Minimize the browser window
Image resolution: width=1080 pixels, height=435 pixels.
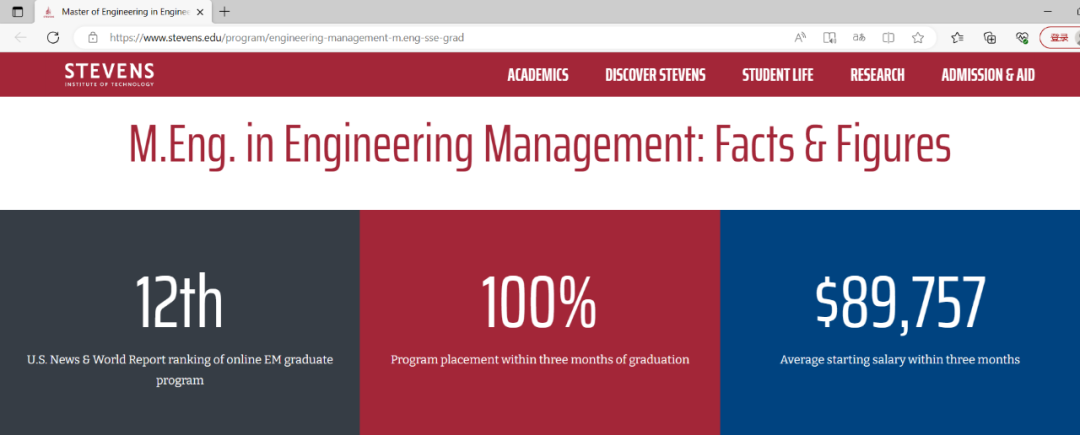click(x=1048, y=12)
